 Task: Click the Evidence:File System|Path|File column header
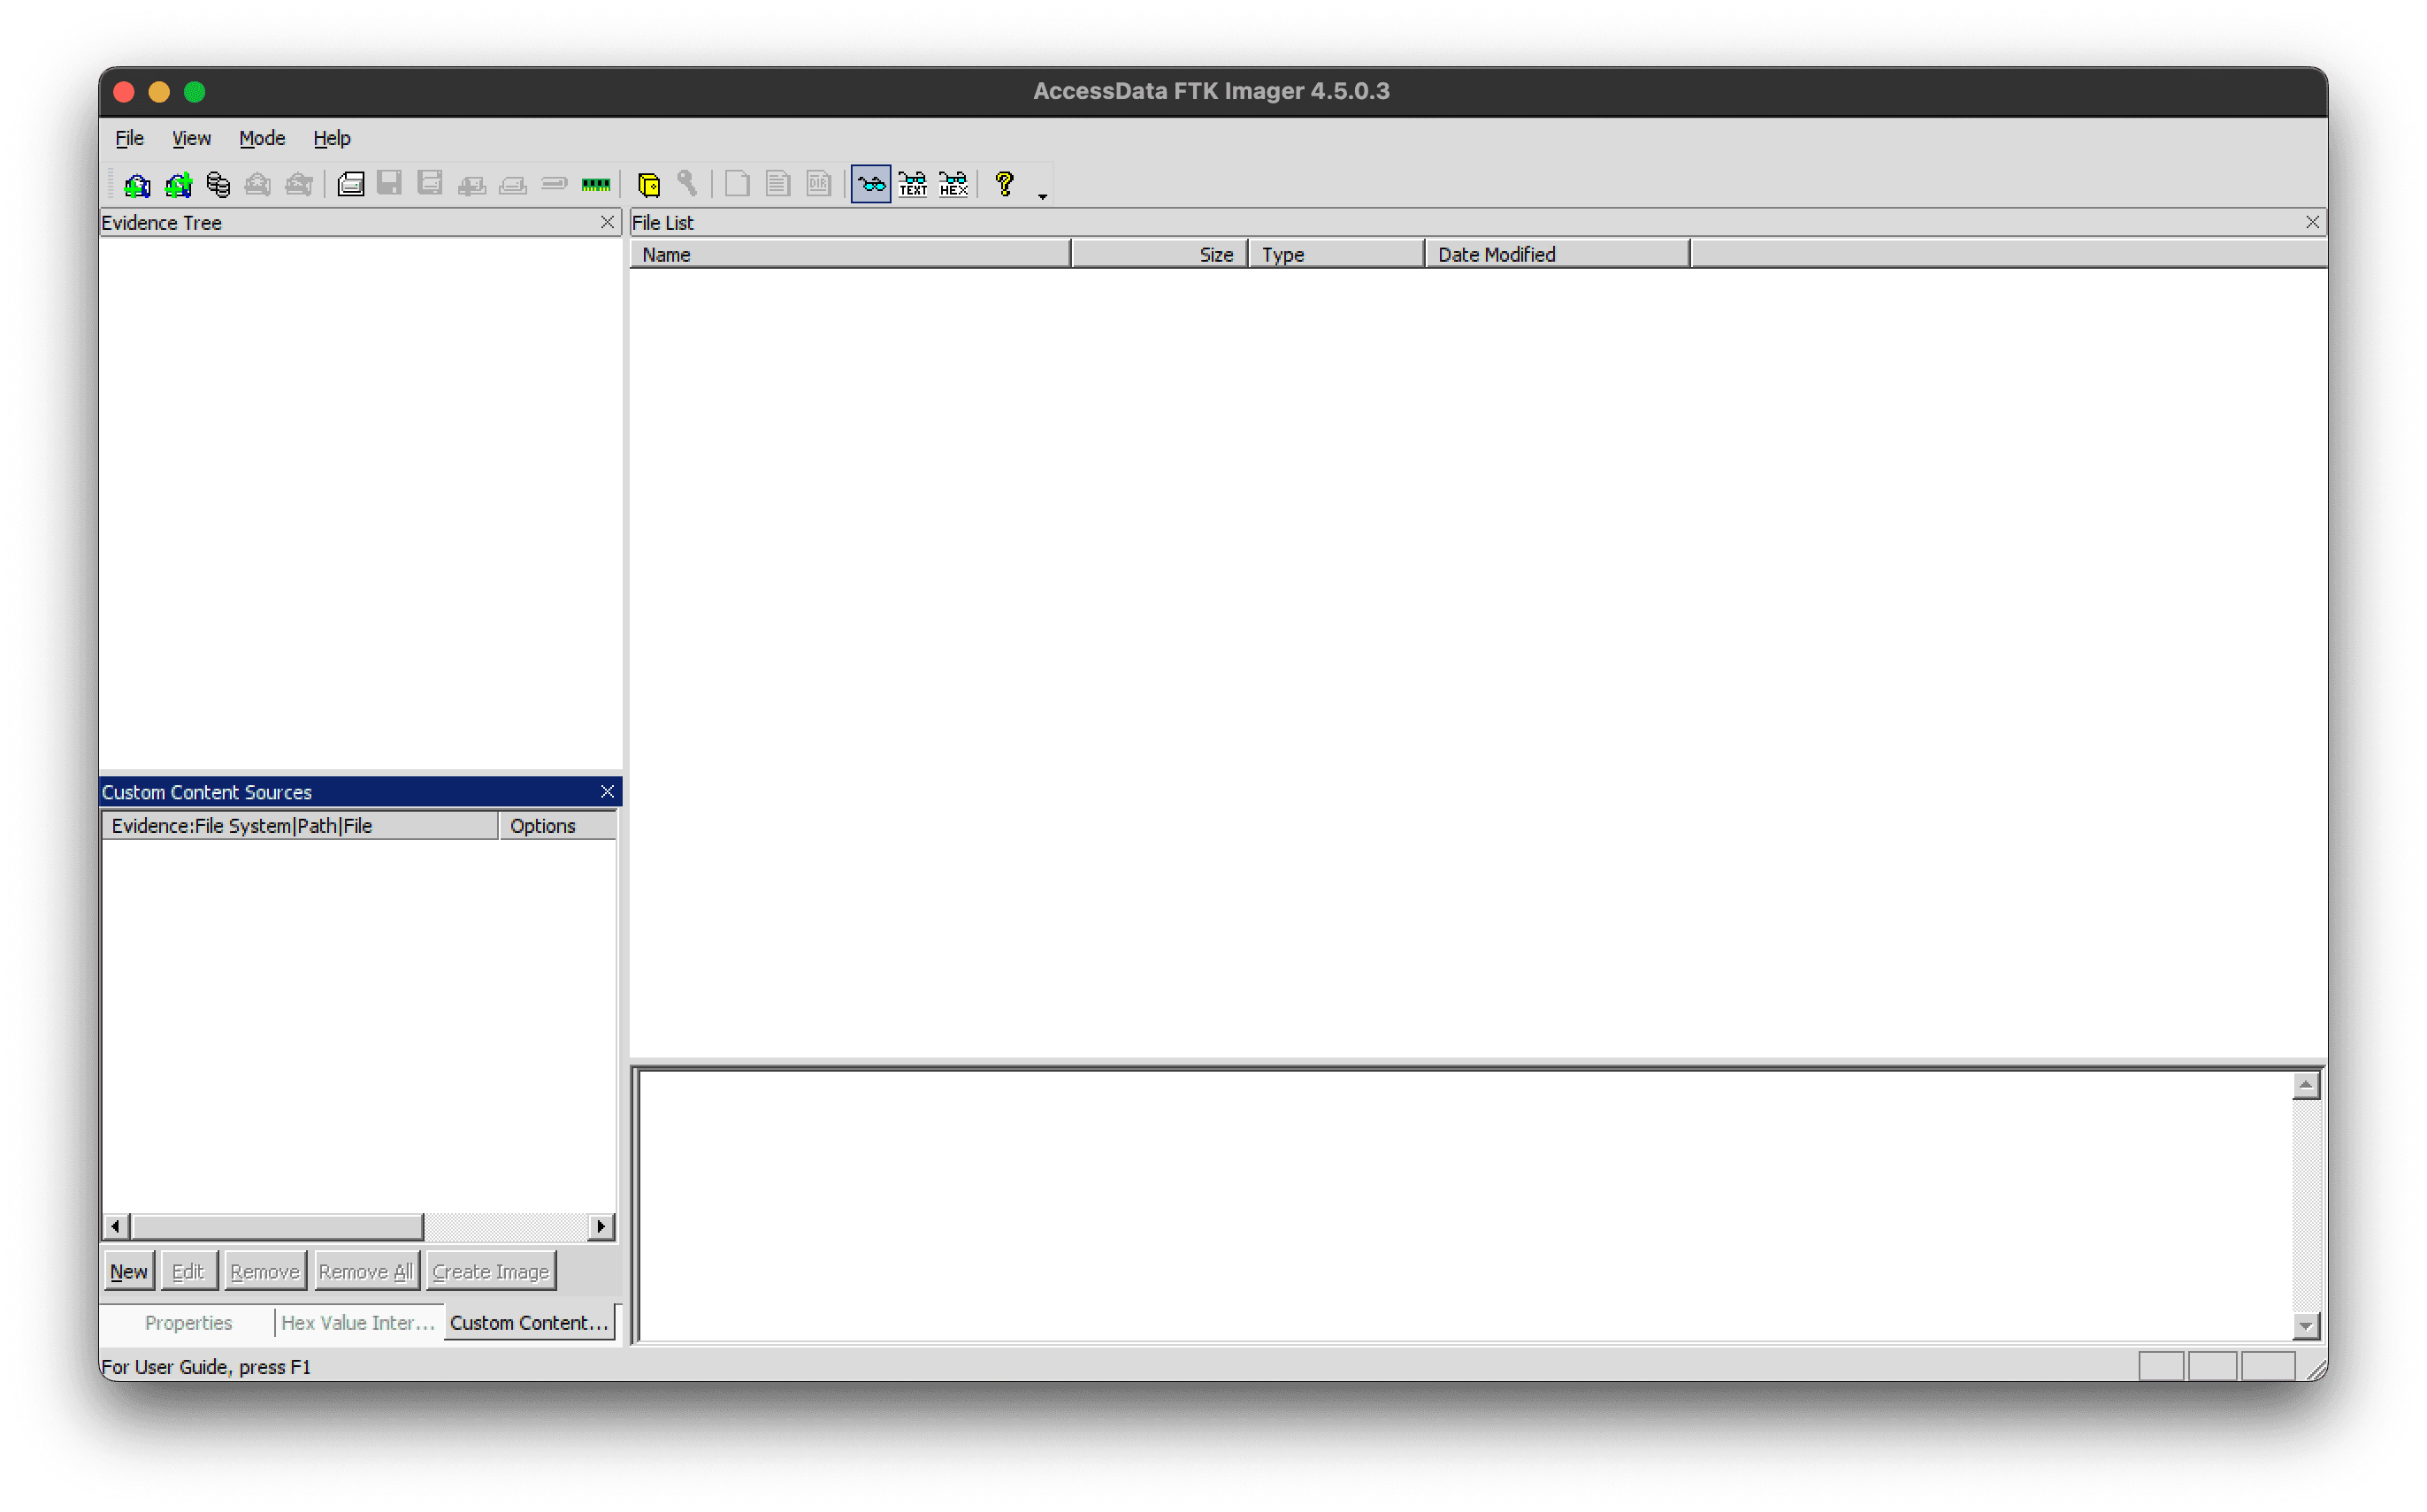tap(300, 826)
